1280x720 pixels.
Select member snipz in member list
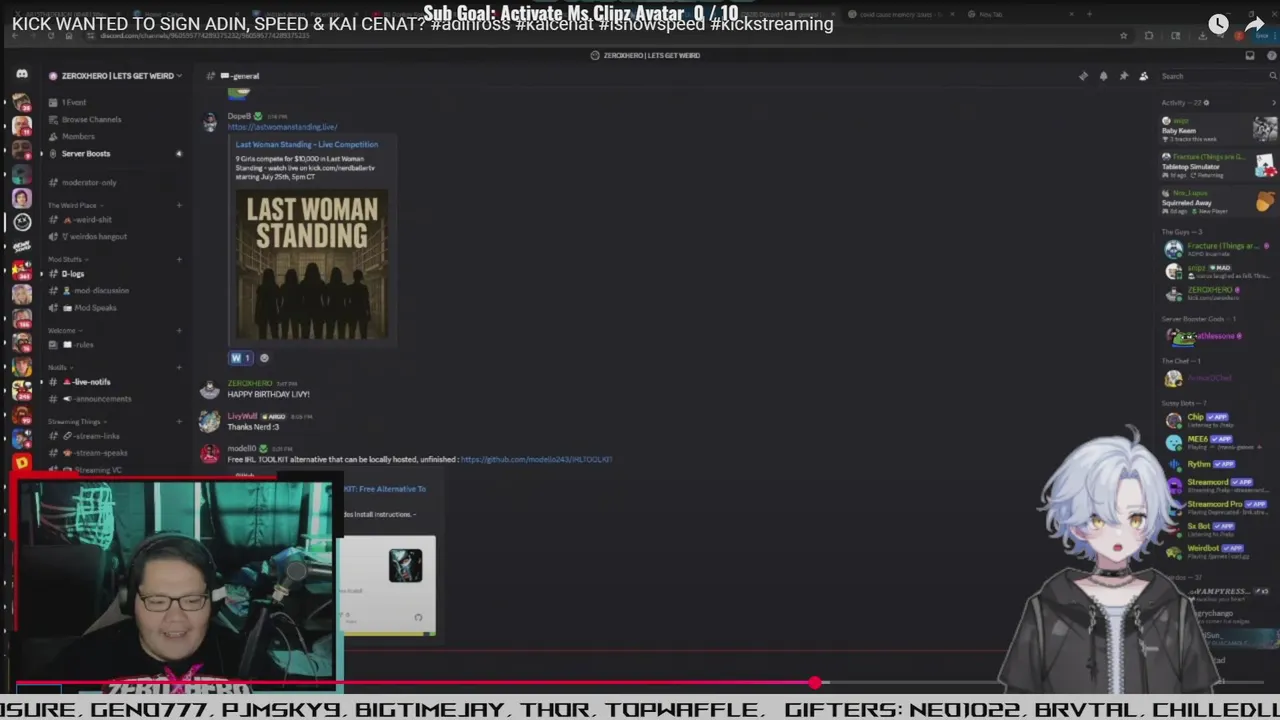pyautogui.click(x=1218, y=271)
